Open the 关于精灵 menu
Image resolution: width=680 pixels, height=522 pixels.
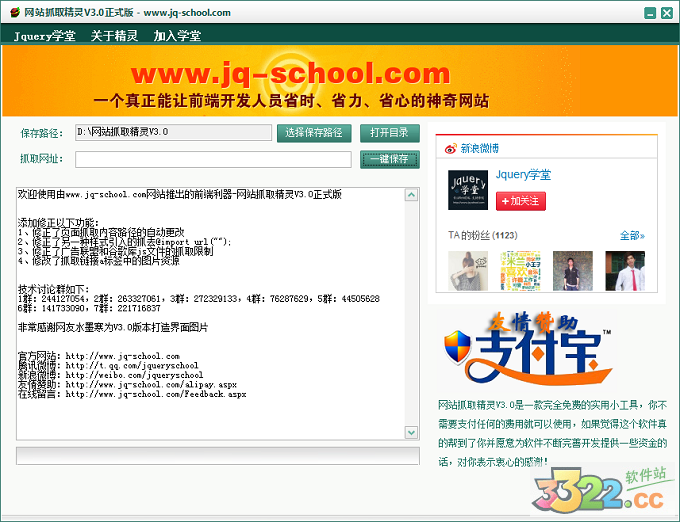(114, 36)
